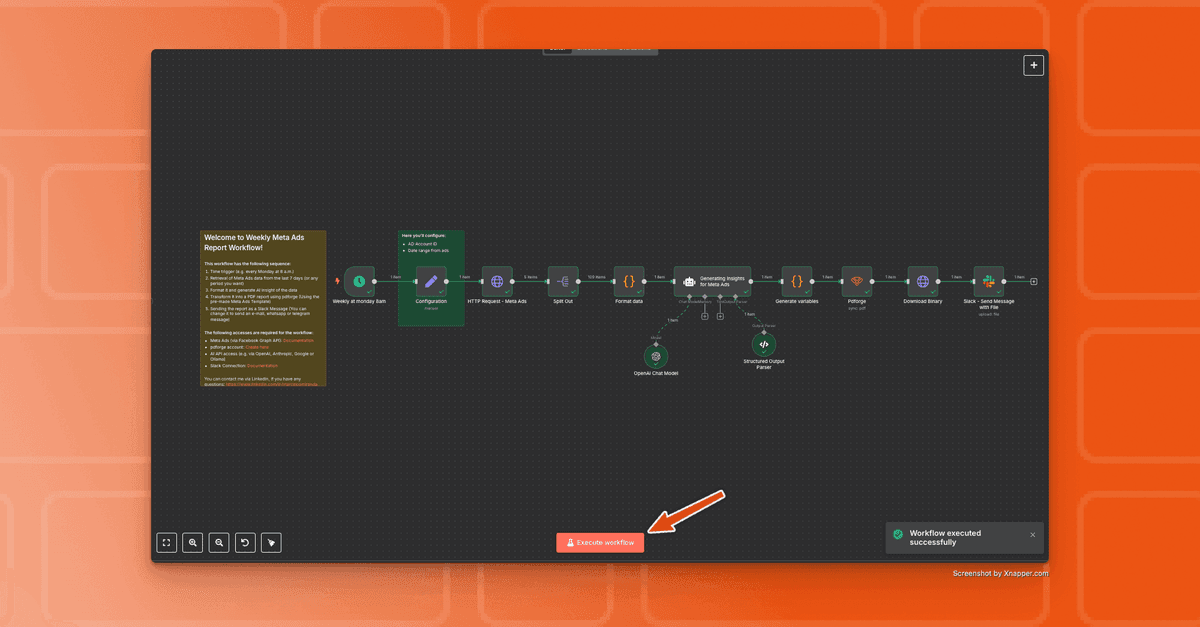Open the Configuration node with pencil icon
1200x627 pixels.
(x=431, y=281)
